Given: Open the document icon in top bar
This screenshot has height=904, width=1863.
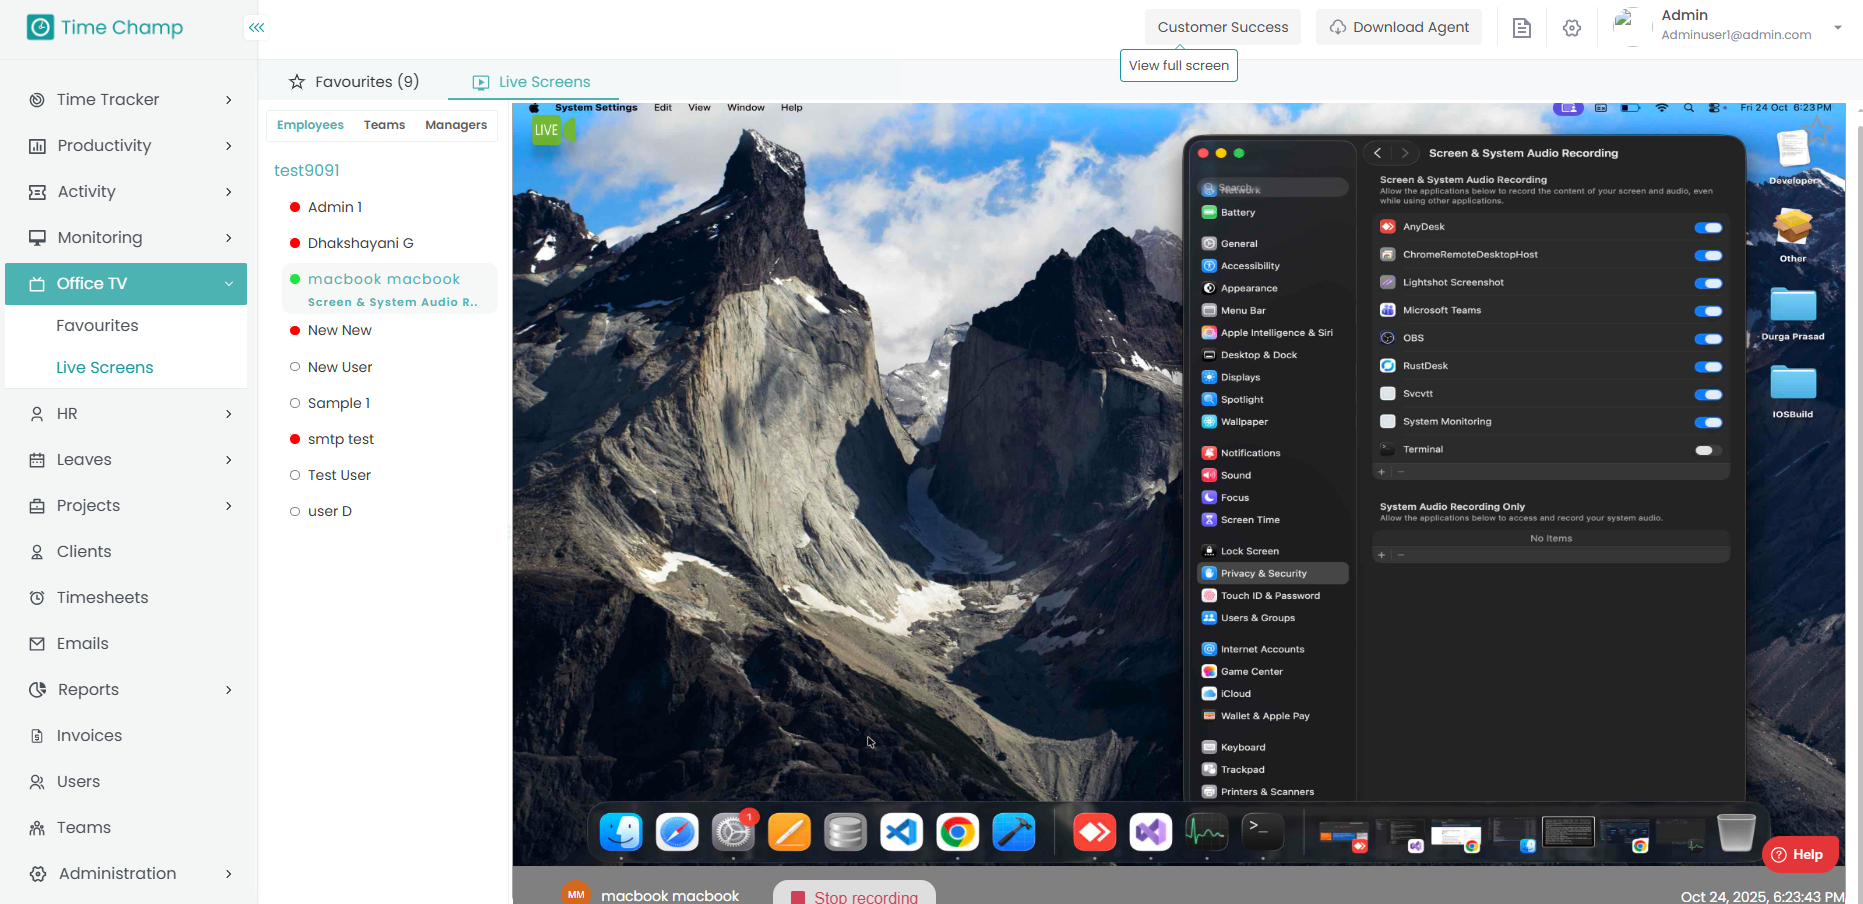Looking at the screenshot, I should (1521, 28).
